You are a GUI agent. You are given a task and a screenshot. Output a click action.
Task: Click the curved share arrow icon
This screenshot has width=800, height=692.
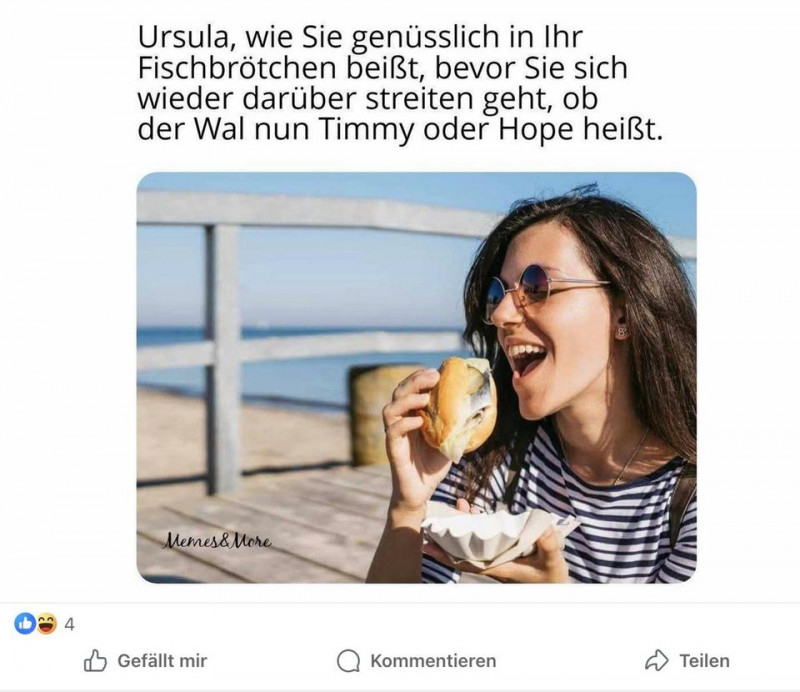point(657,660)
